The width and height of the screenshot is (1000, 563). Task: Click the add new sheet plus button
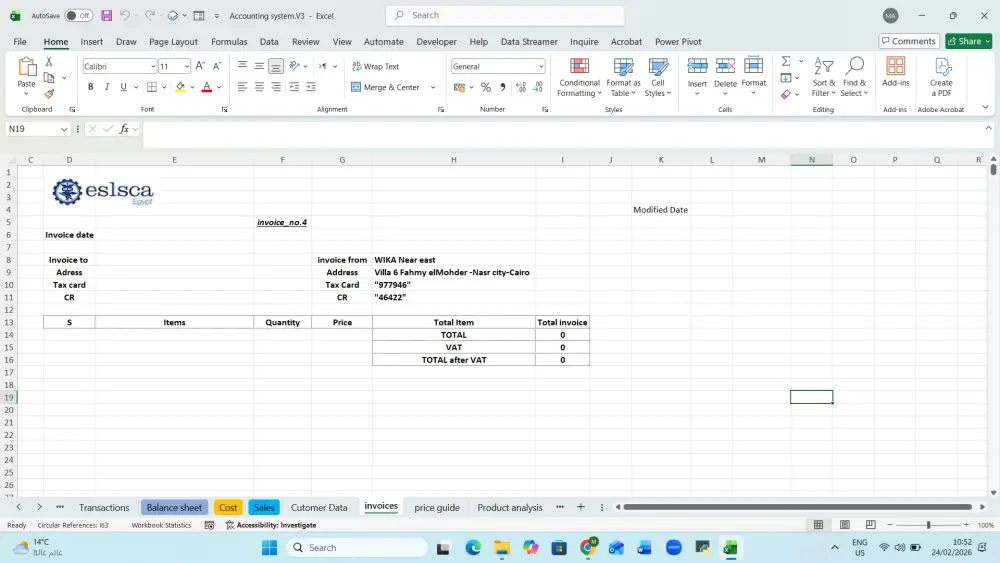580,507
